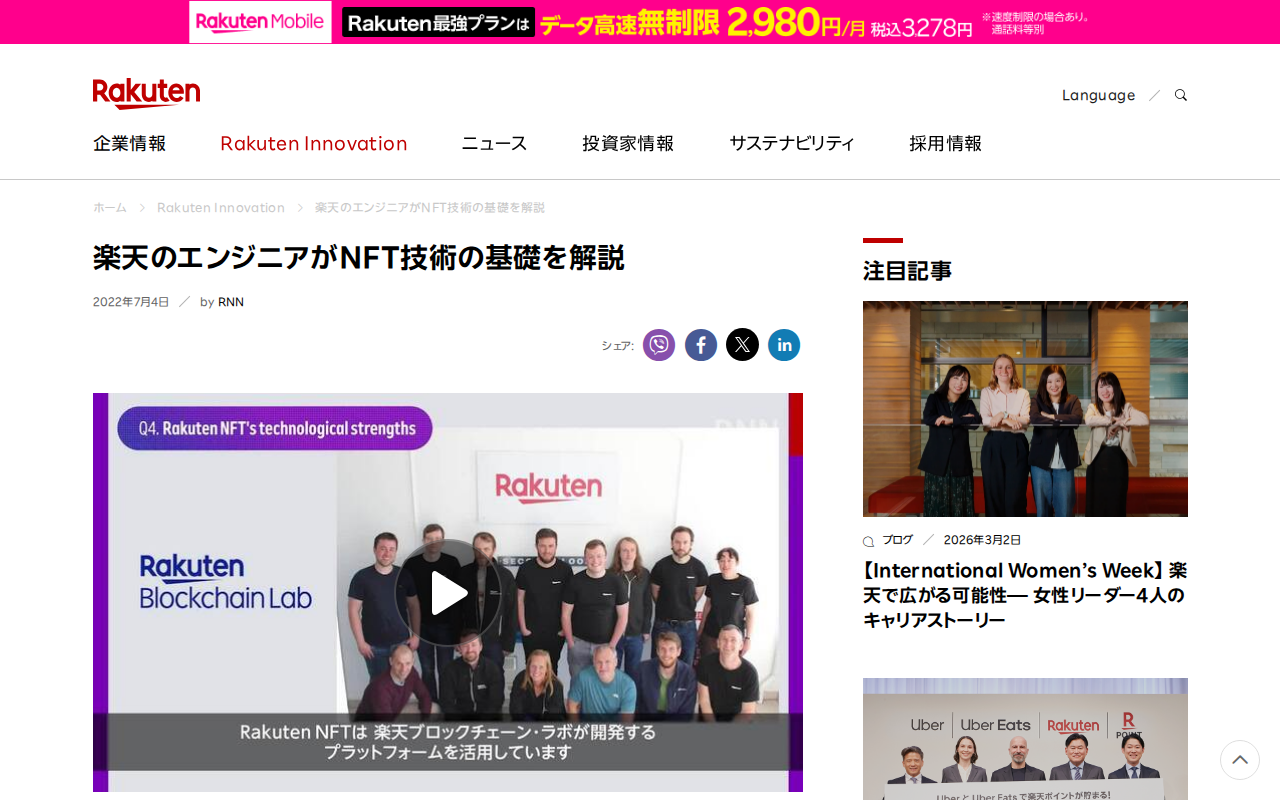Click the Rakuten logo in the header
Screen dimensions: 1280x800
[x=146, y=93]
